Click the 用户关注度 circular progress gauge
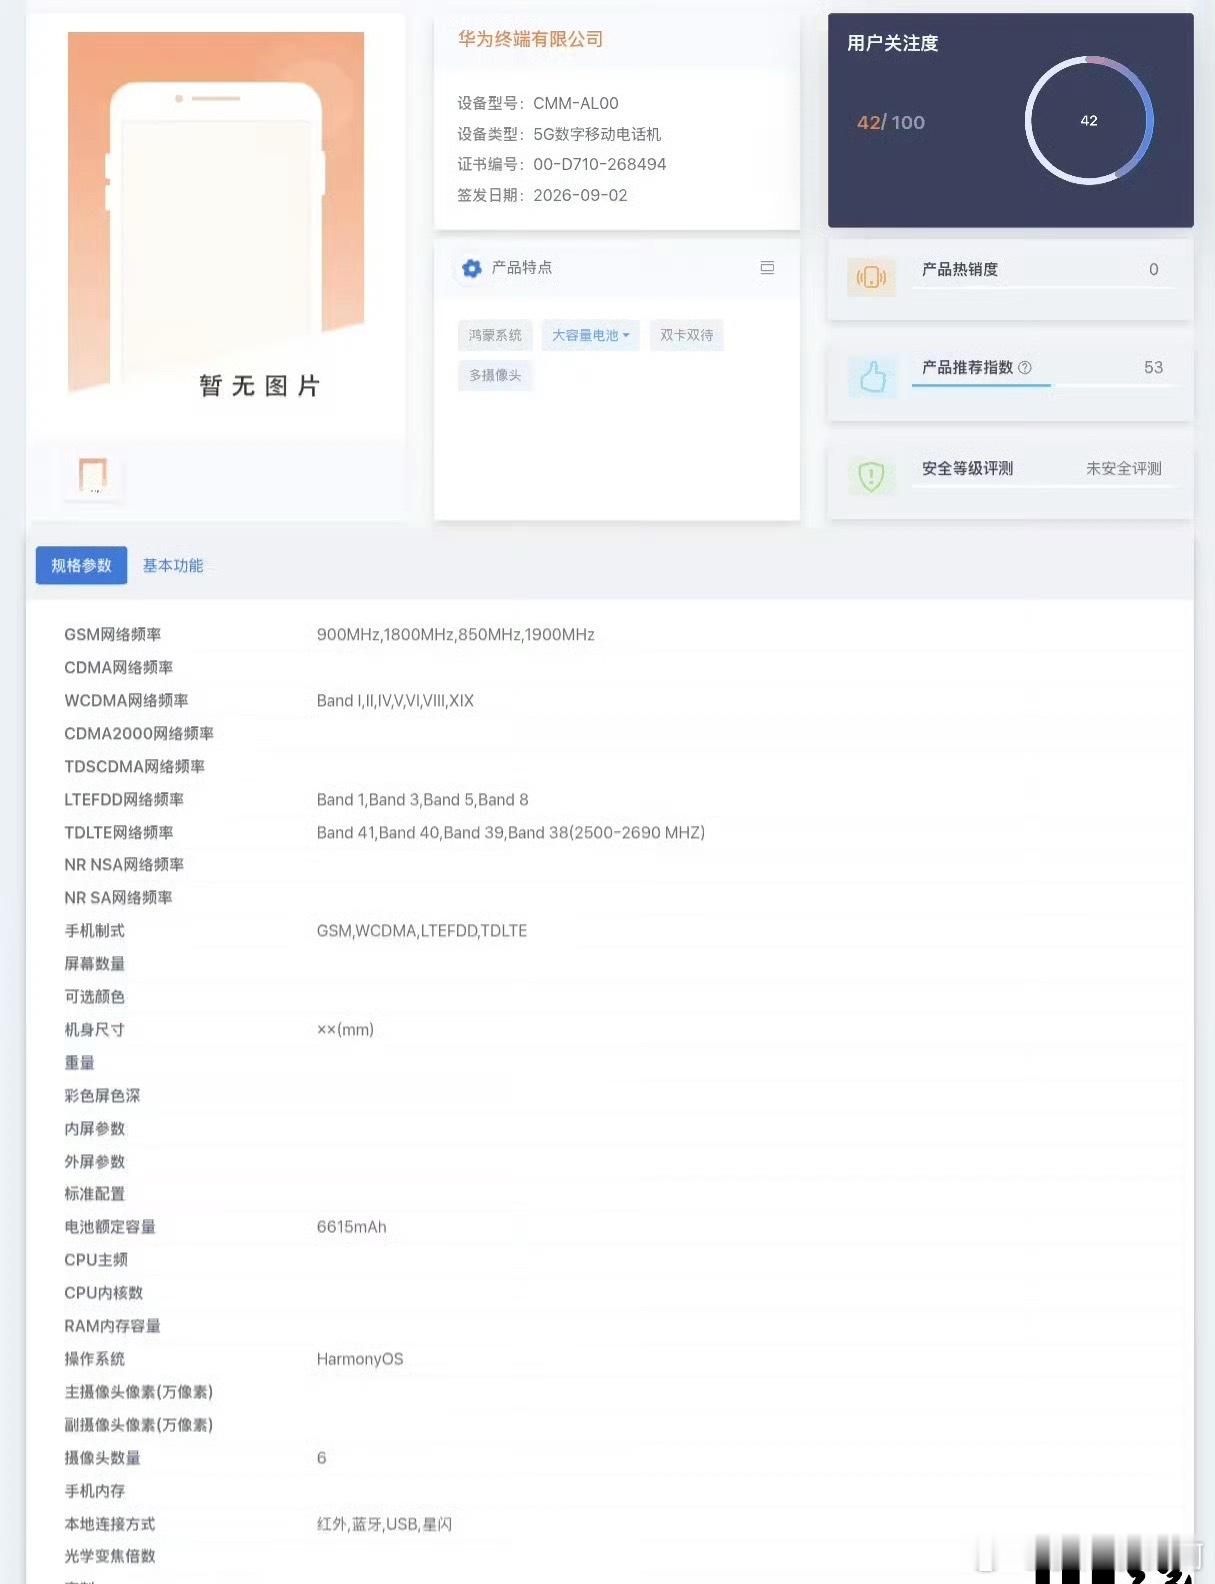 [1089, 120]
